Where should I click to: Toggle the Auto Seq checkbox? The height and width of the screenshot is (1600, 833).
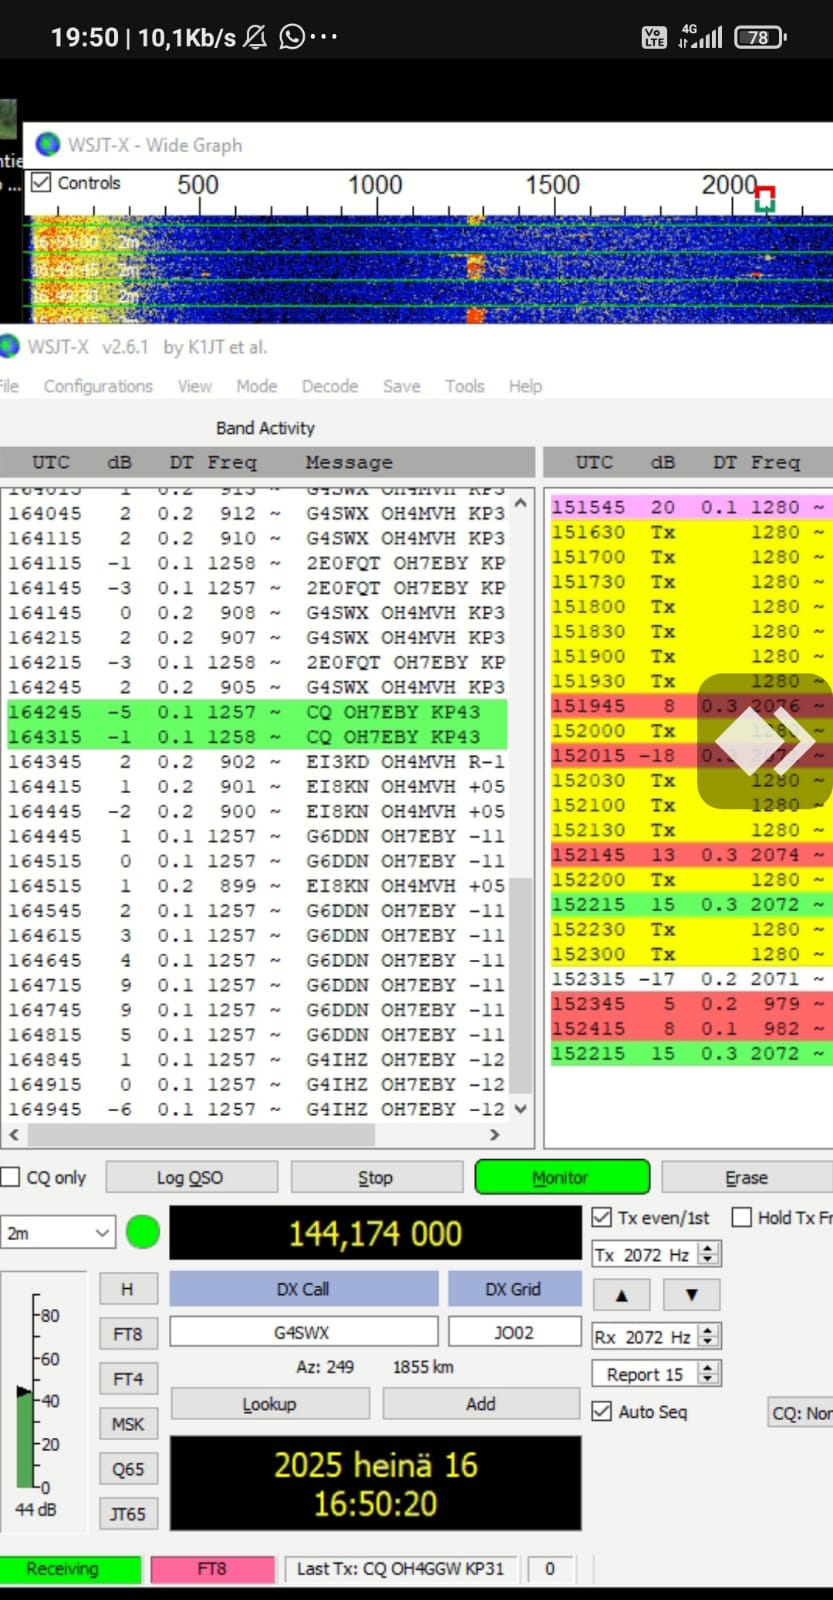tap(602, 1411)
